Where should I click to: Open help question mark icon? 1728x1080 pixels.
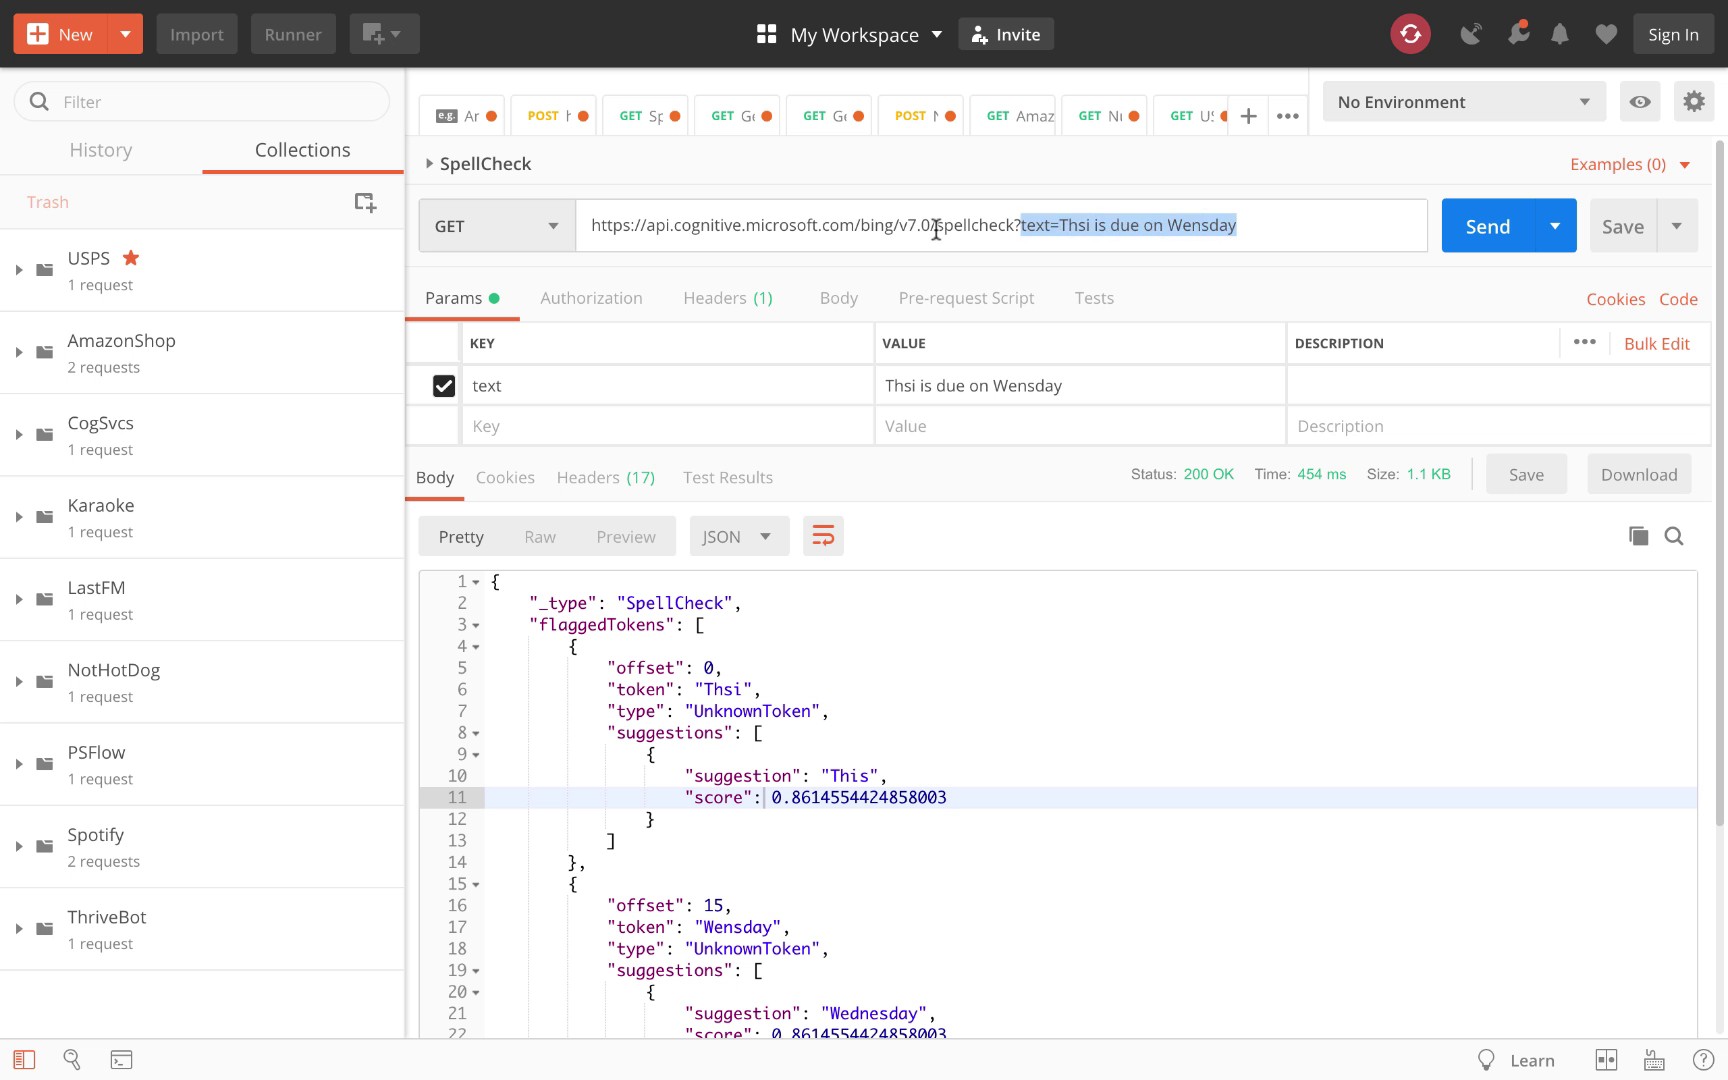1703,1060
